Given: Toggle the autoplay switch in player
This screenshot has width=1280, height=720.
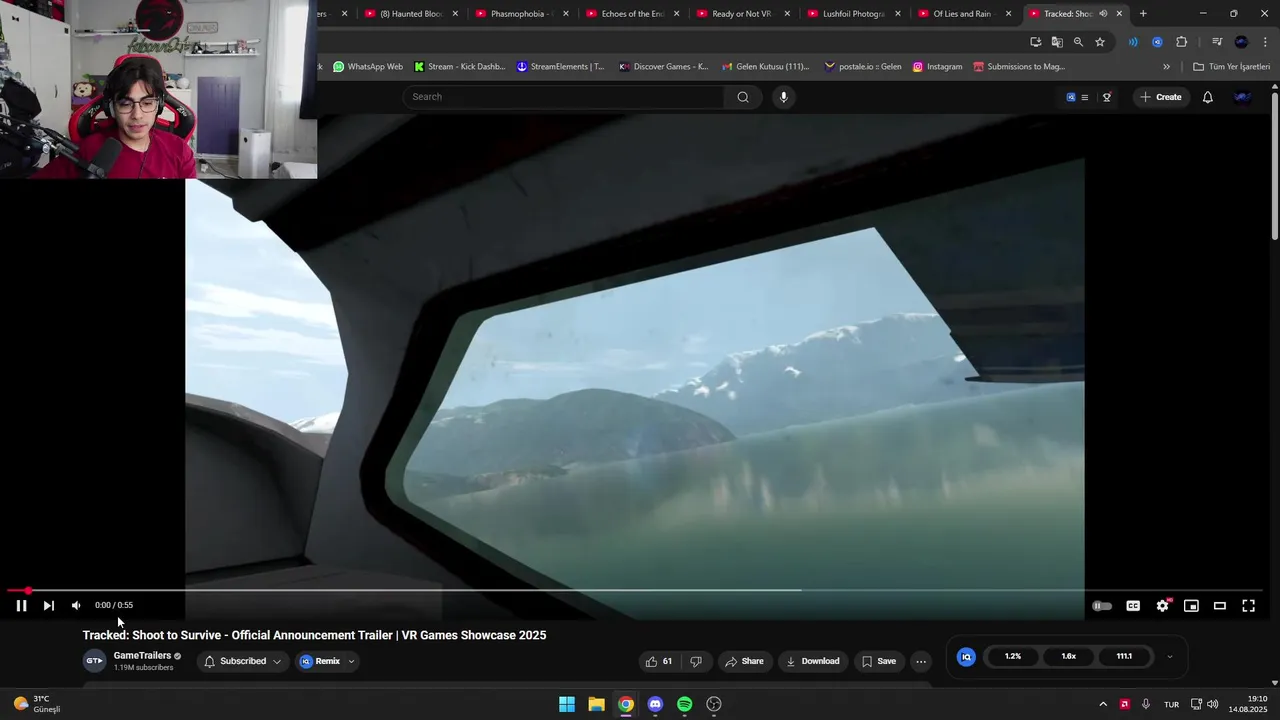Looking at the screenshot, I should (x=1102, y=606).
